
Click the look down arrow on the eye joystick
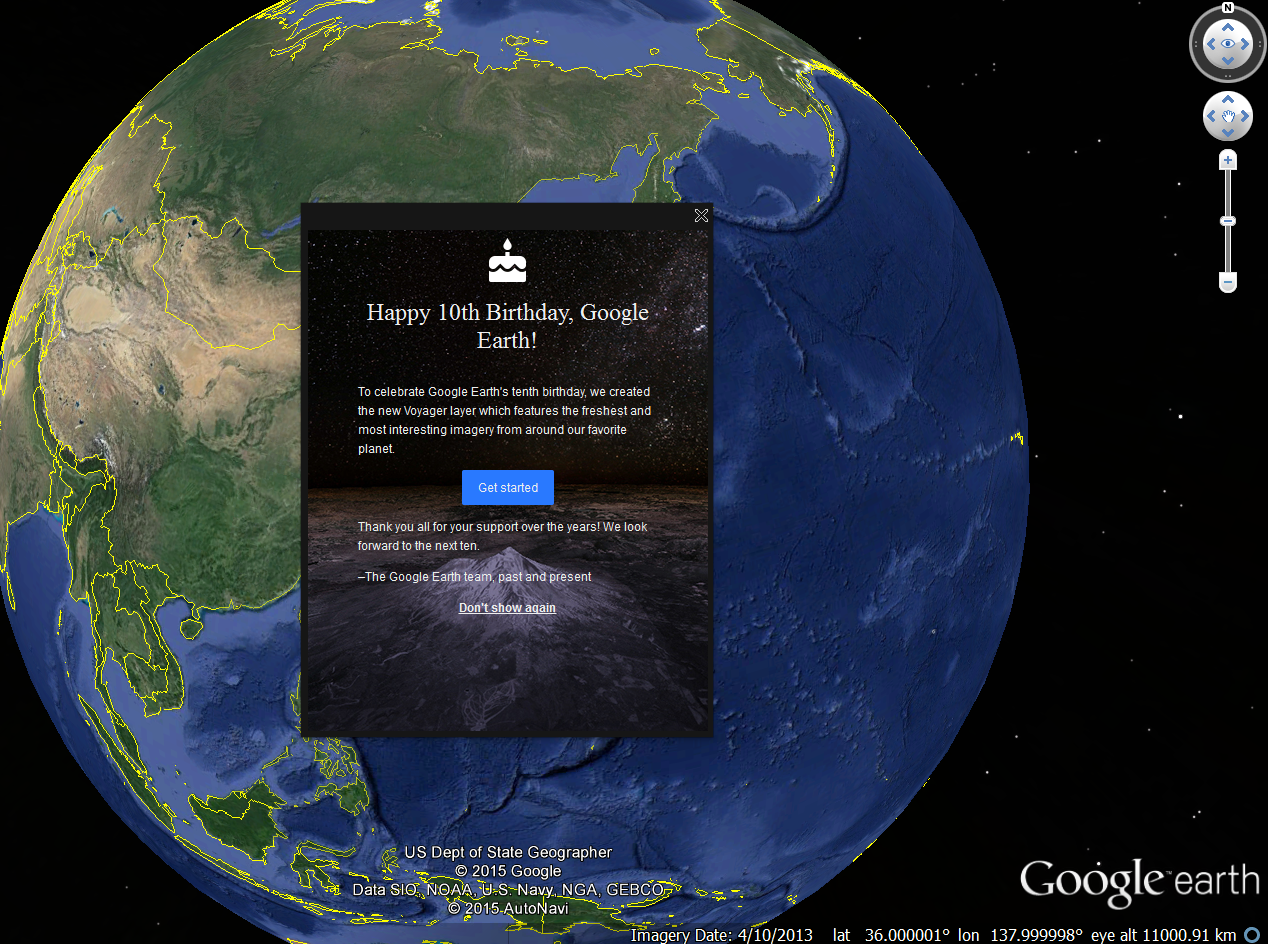click(1228, 62)
